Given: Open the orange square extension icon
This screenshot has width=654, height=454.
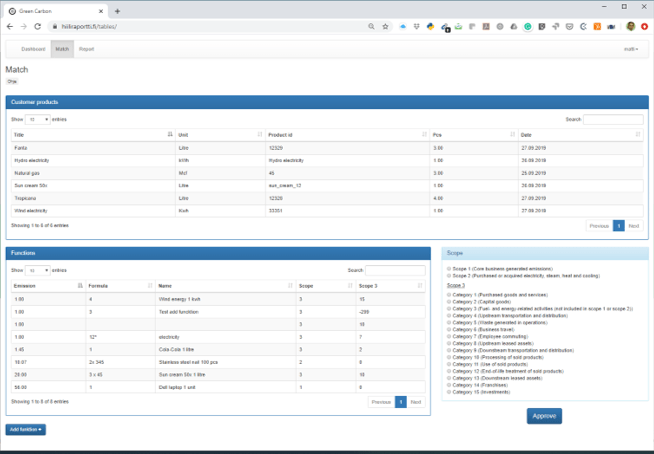Looking at the screenshot, I should coord(597,26).
